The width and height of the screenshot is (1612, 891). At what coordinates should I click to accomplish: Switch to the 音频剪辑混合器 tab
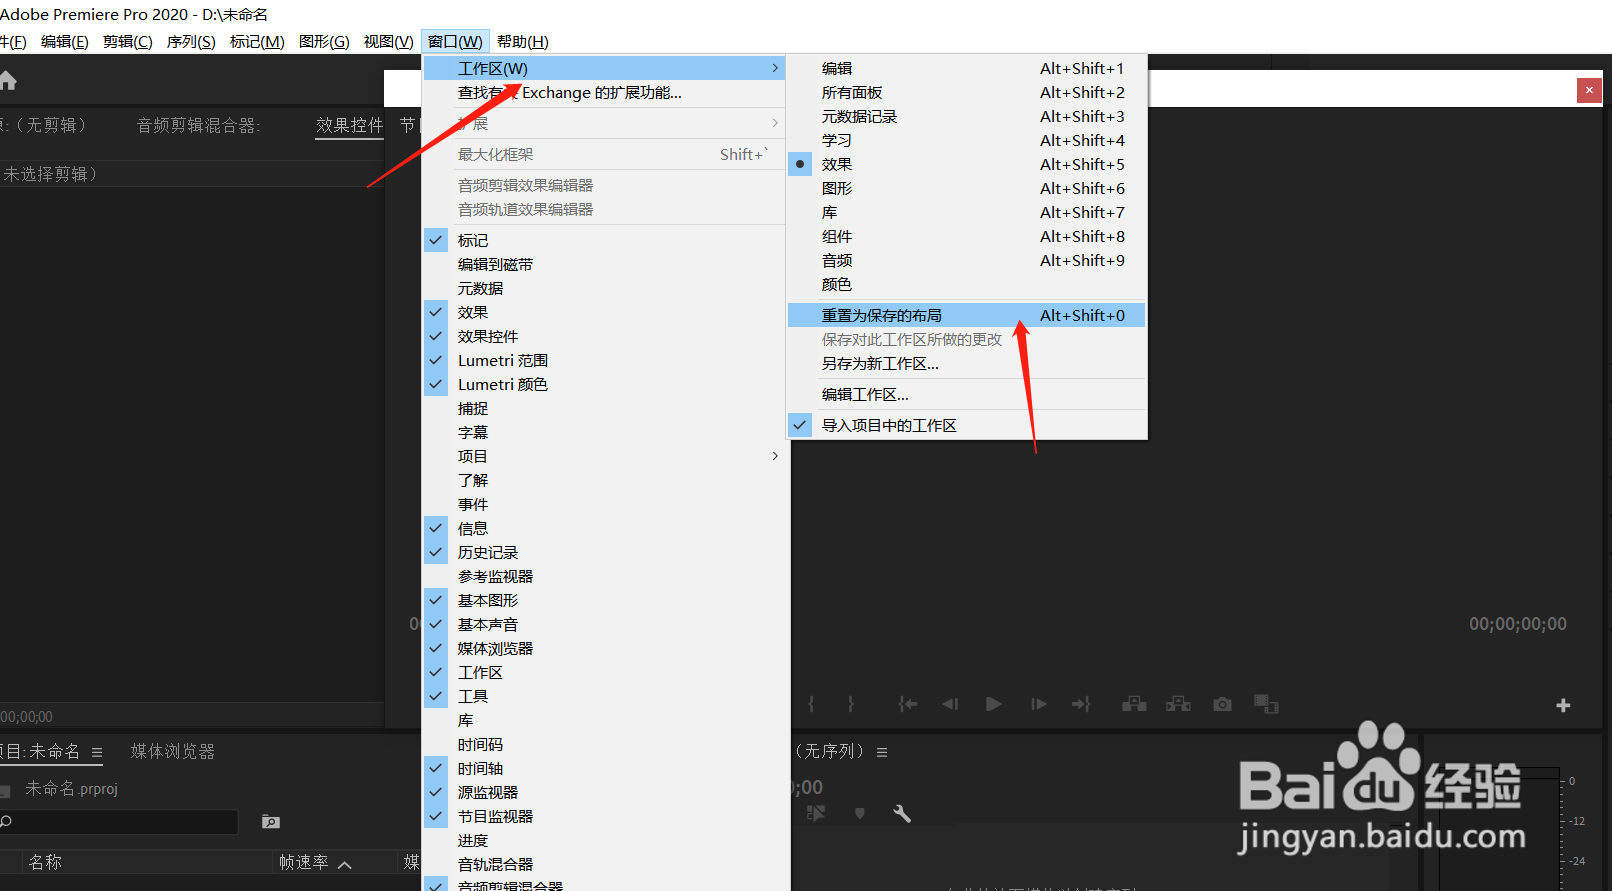[x=198, y=125]
